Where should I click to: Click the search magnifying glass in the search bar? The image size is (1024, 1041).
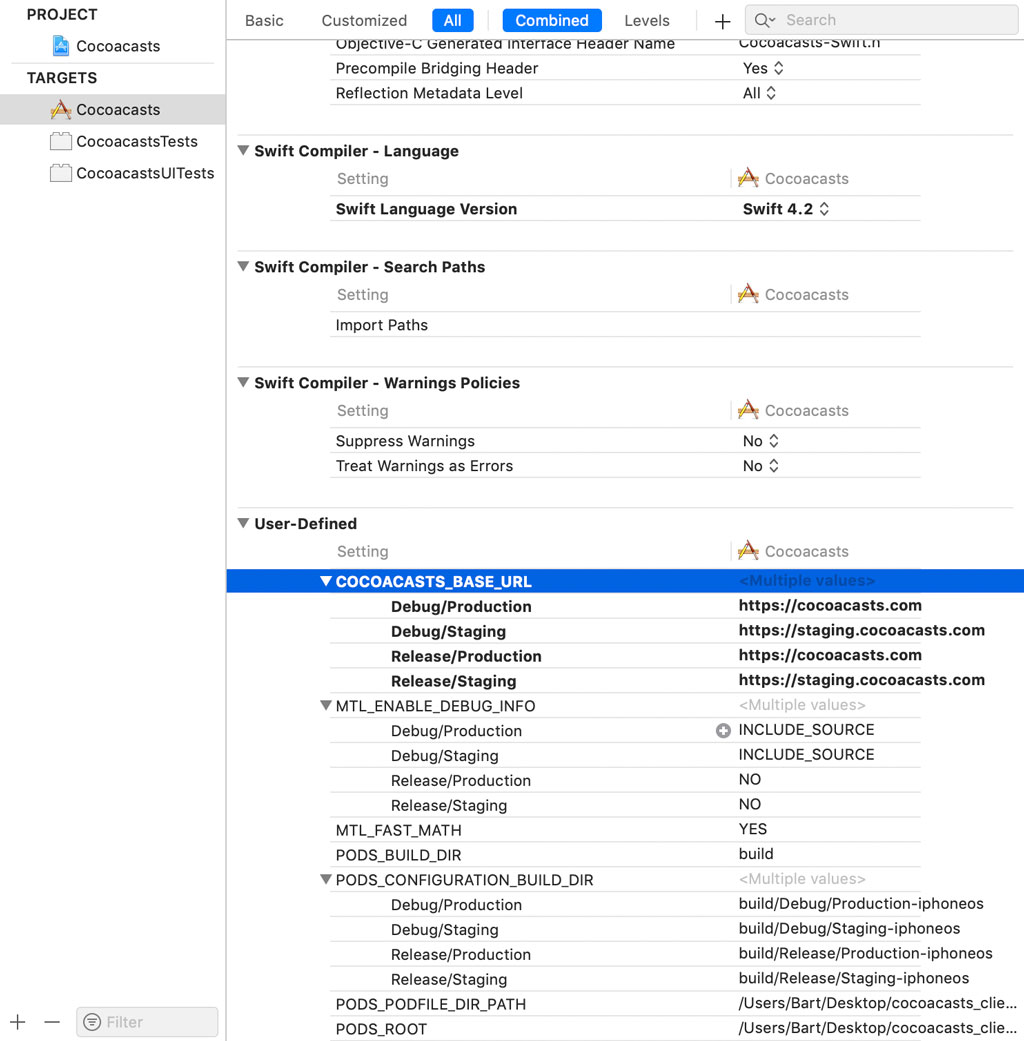(x=762, y=19)
